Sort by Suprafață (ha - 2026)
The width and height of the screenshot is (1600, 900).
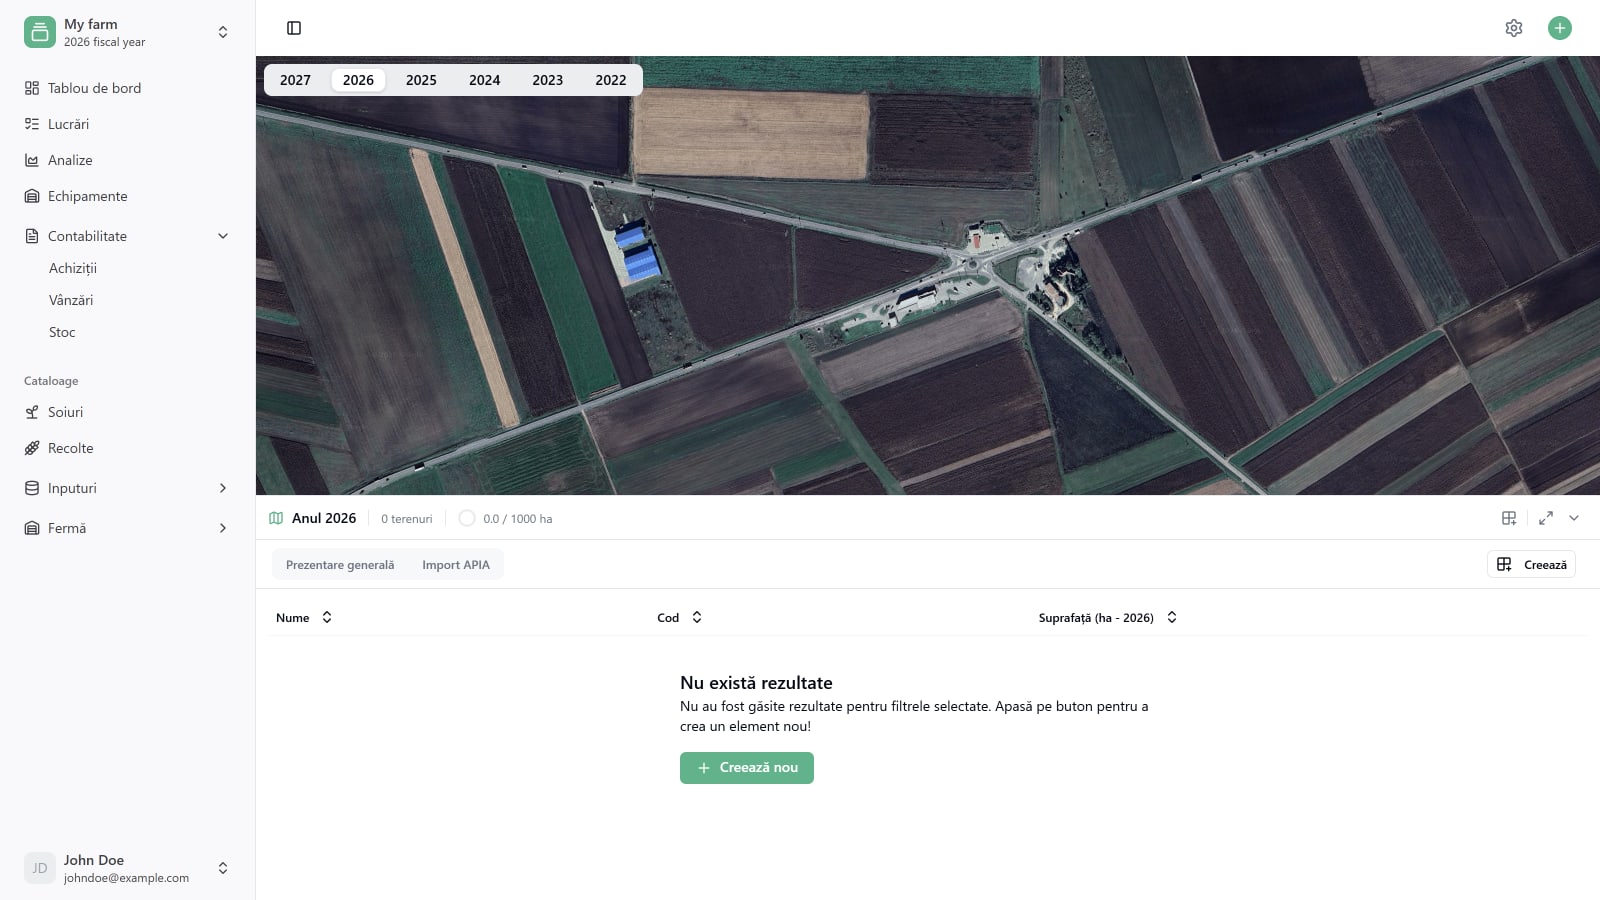tap(1108, 618)
